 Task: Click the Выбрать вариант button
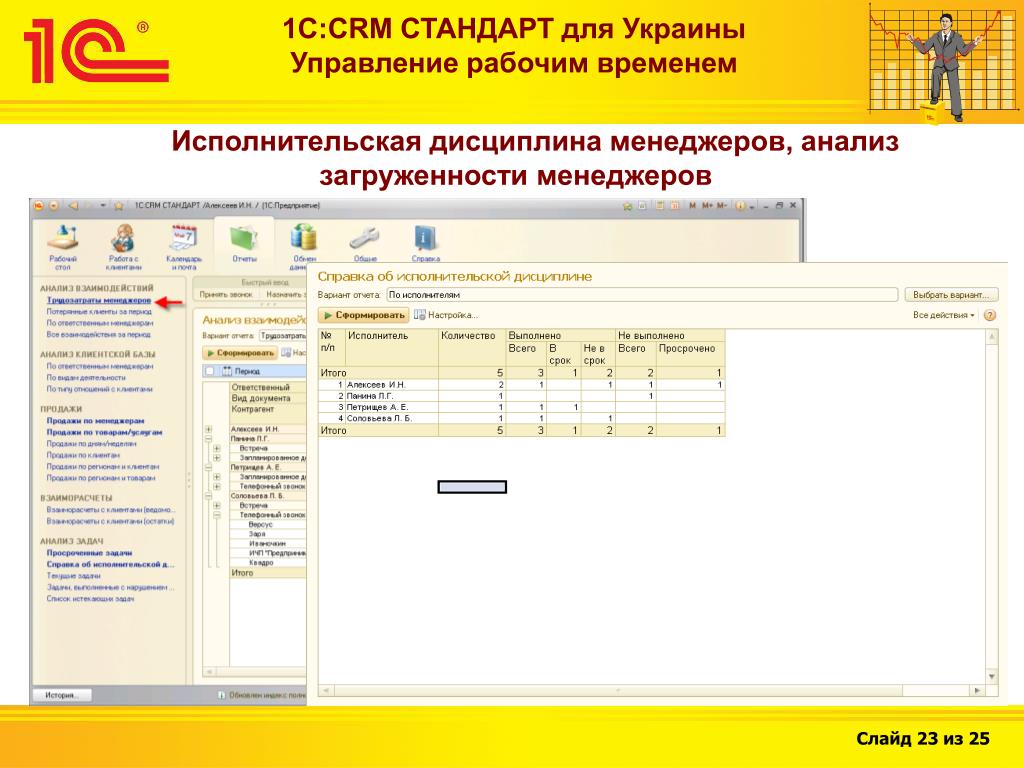(951, 295)
